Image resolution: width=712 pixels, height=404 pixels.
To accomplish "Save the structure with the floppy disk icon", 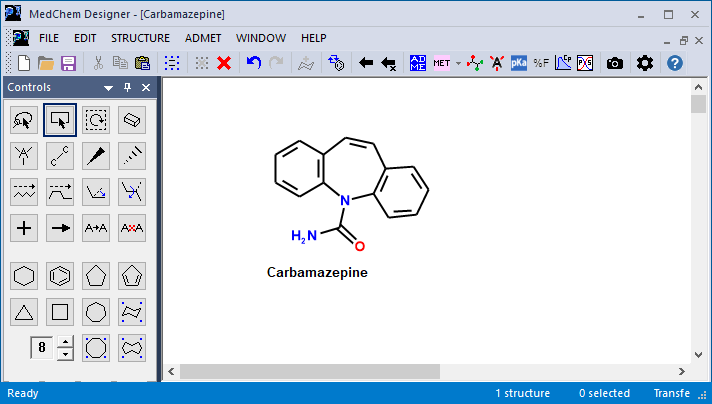I will pyautogui.click(x=68, y=63).
